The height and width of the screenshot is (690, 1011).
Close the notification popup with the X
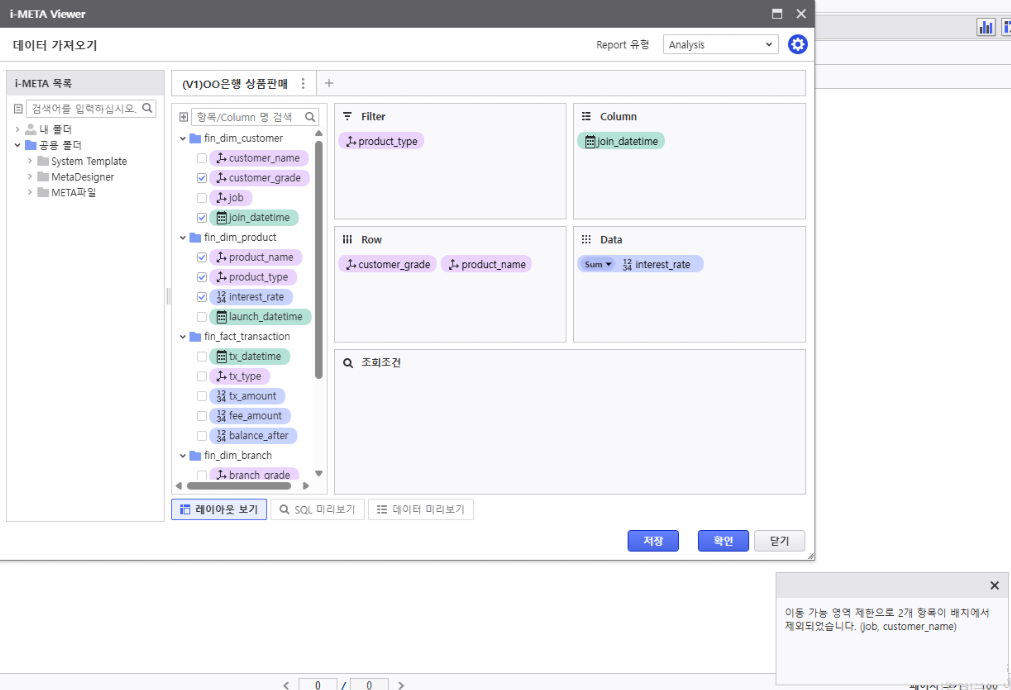click(x=994, y=586)
